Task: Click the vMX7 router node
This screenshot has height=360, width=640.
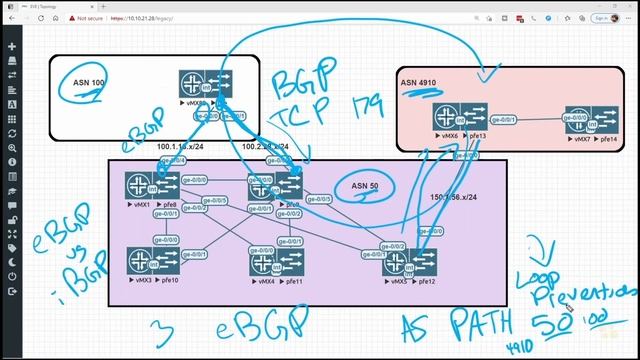Action: 578,120
